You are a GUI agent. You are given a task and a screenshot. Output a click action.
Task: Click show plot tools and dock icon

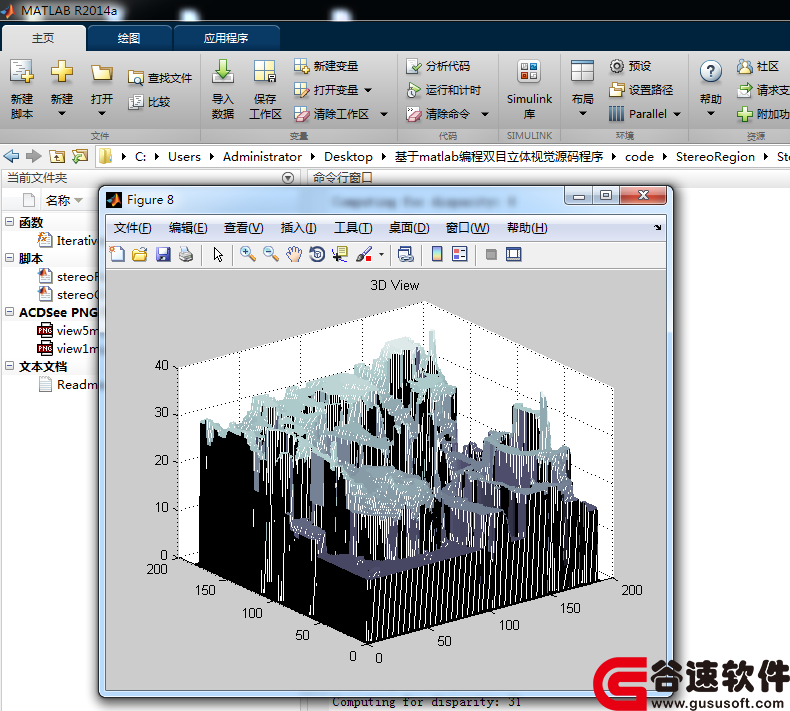pos(513,254)
